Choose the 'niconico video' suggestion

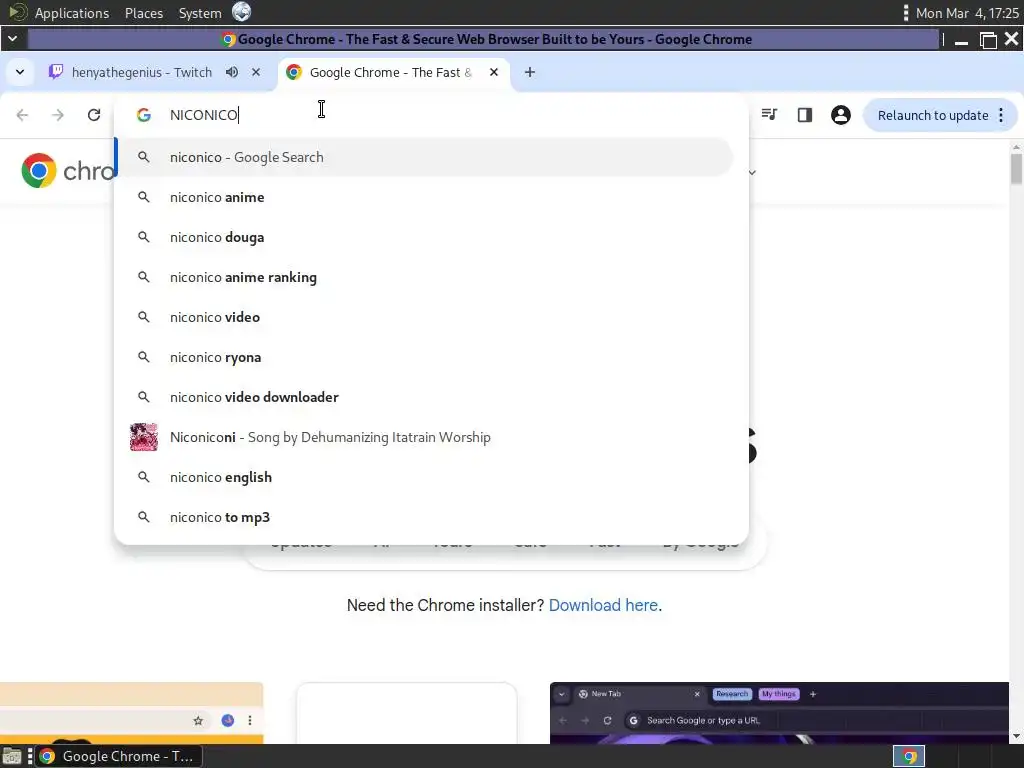(424, 317)
